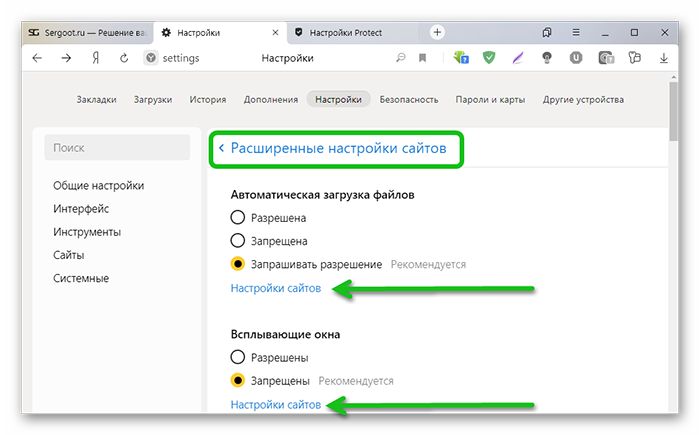Click the vertical scrollbar thumb
Image resolution: width=700 pixels, height=435 pixels.
coord(673,111)
